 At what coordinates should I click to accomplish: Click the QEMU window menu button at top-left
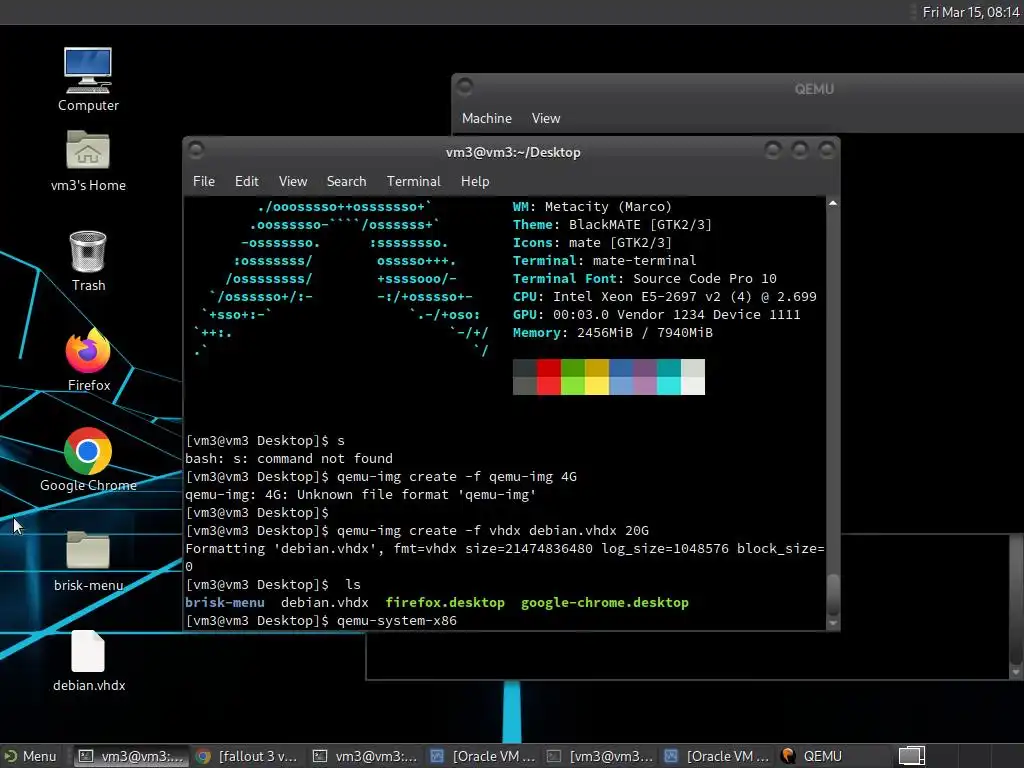tap(464, 86)
